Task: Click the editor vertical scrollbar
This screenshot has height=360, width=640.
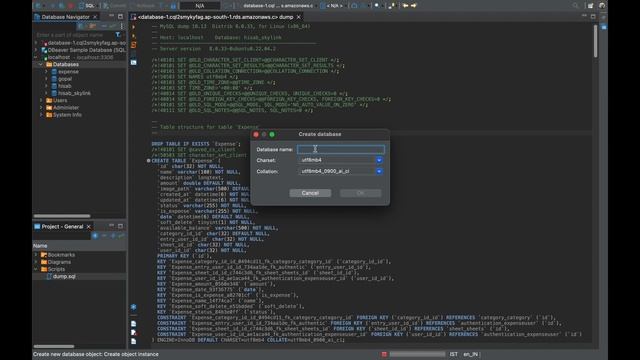Action: [x=596, y=41]
